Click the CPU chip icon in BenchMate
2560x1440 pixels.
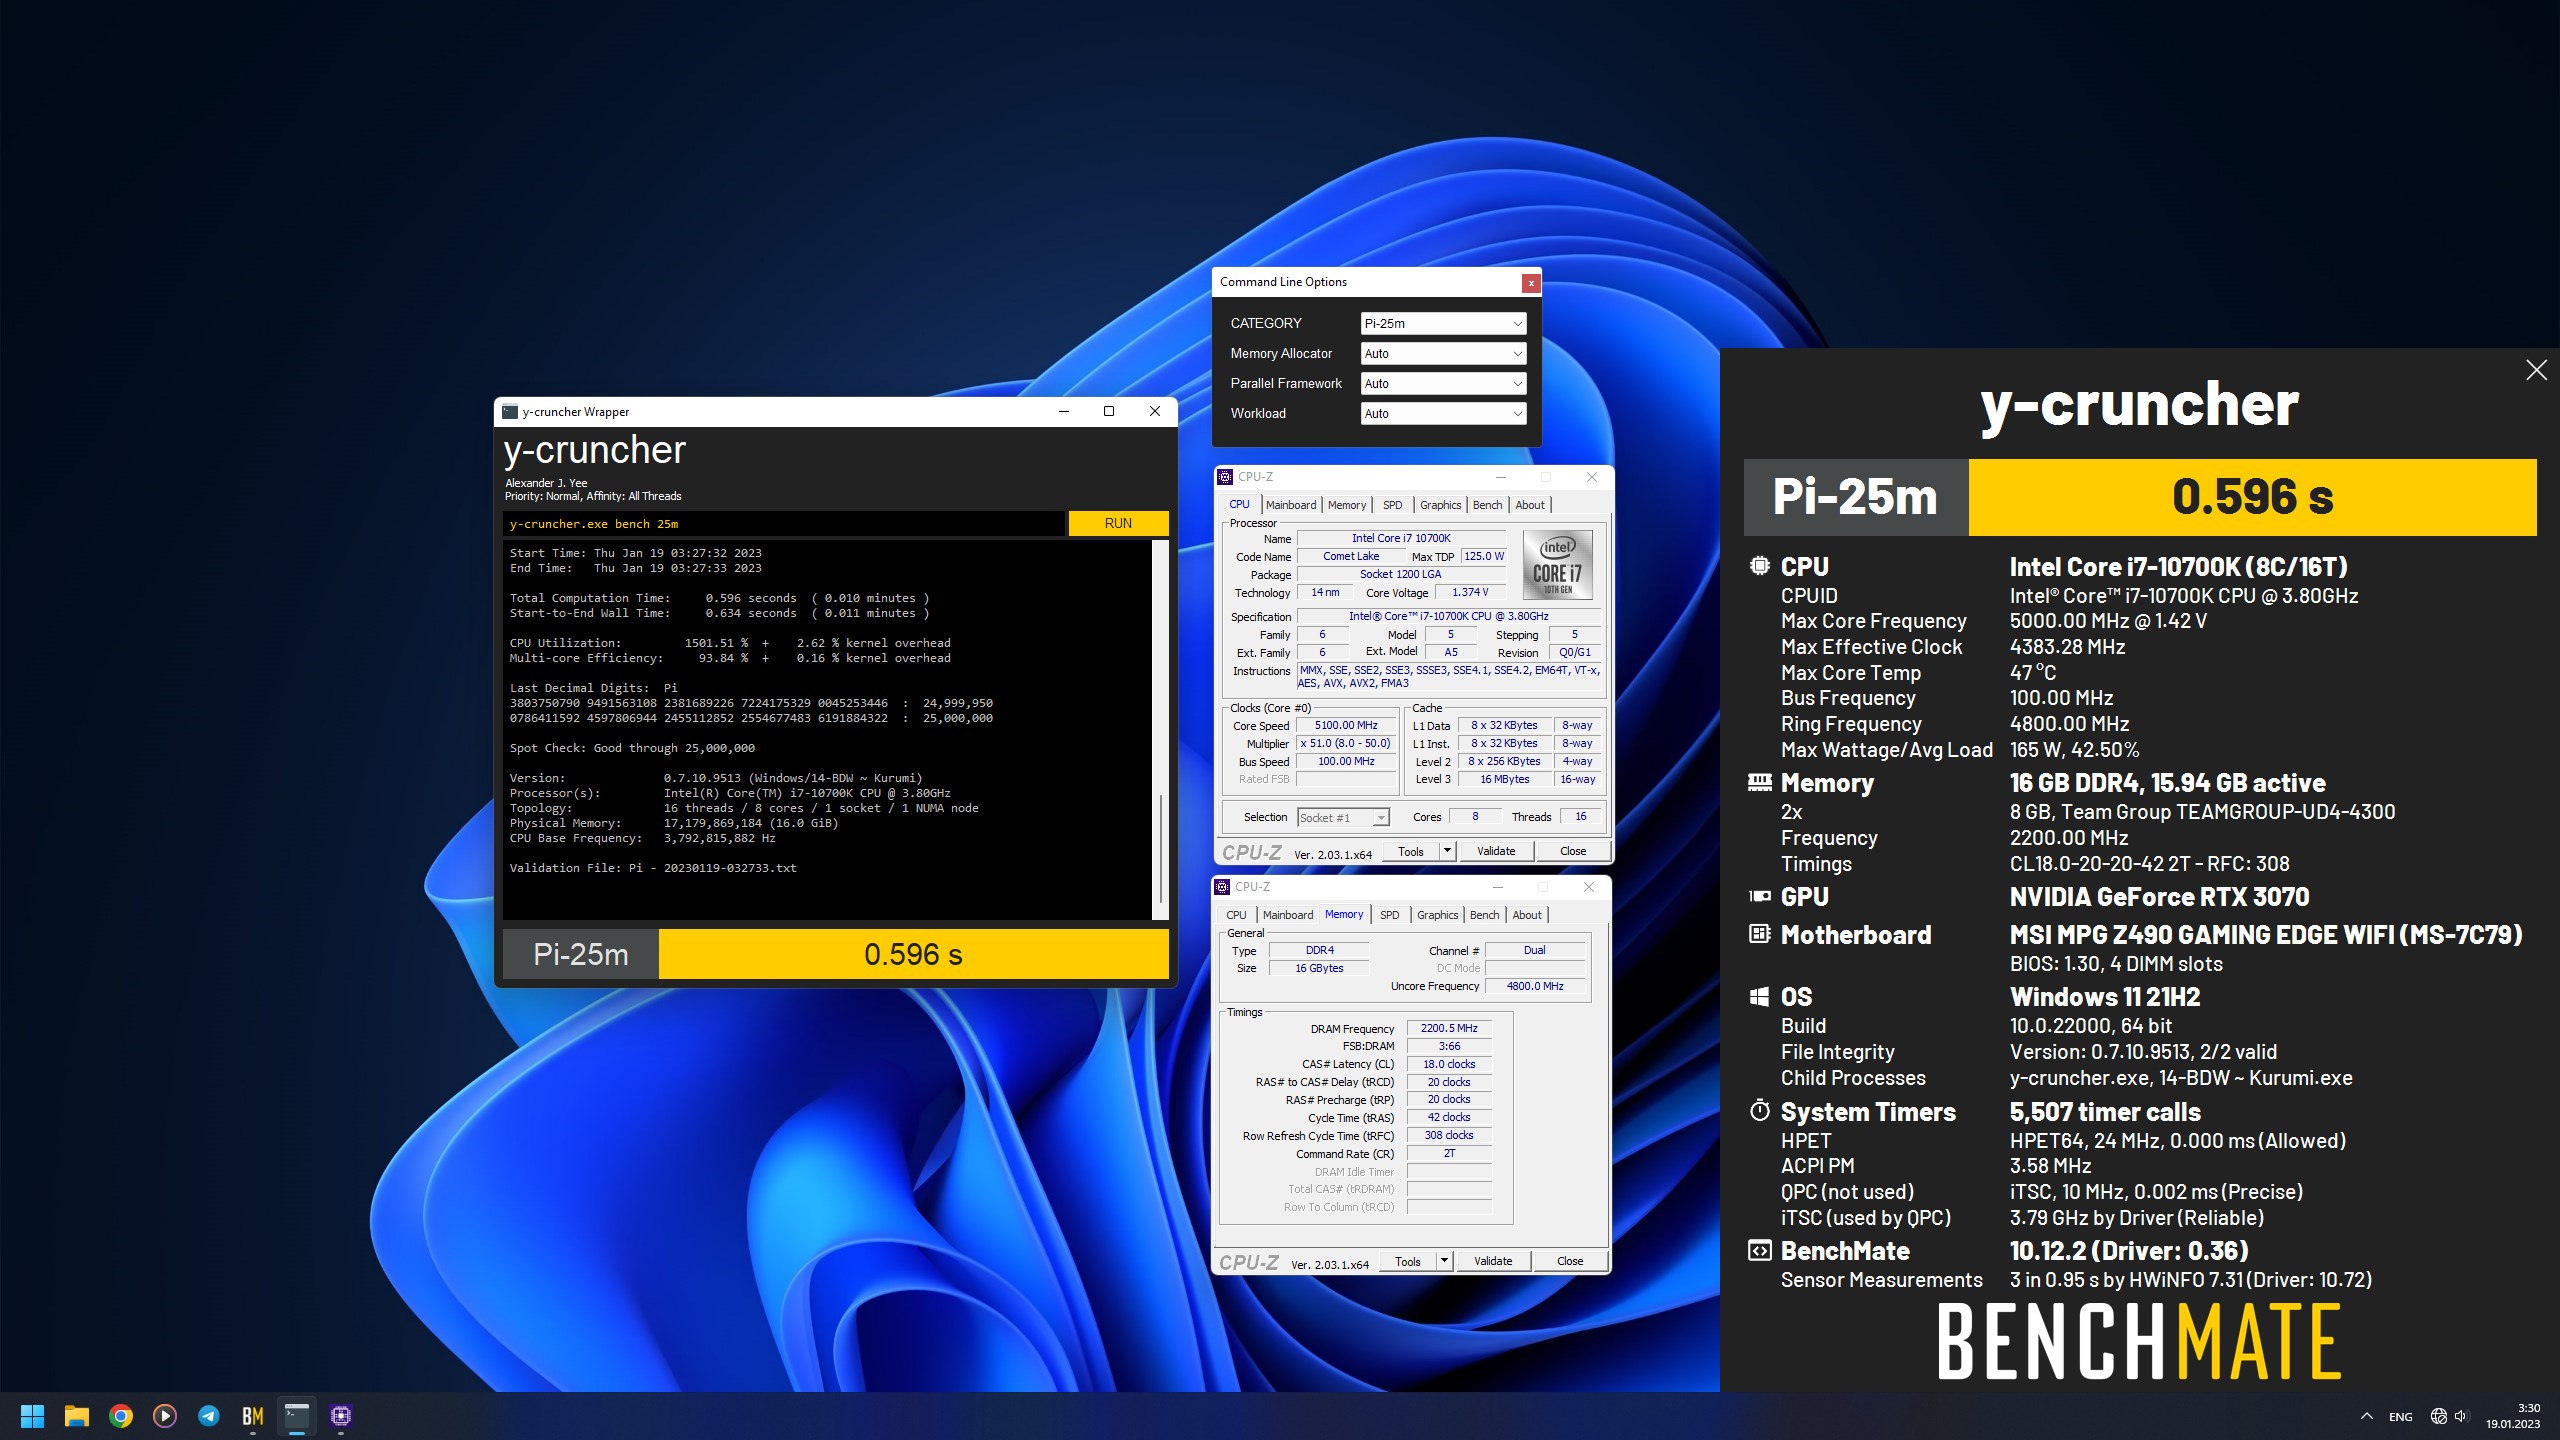[1759, 566]
